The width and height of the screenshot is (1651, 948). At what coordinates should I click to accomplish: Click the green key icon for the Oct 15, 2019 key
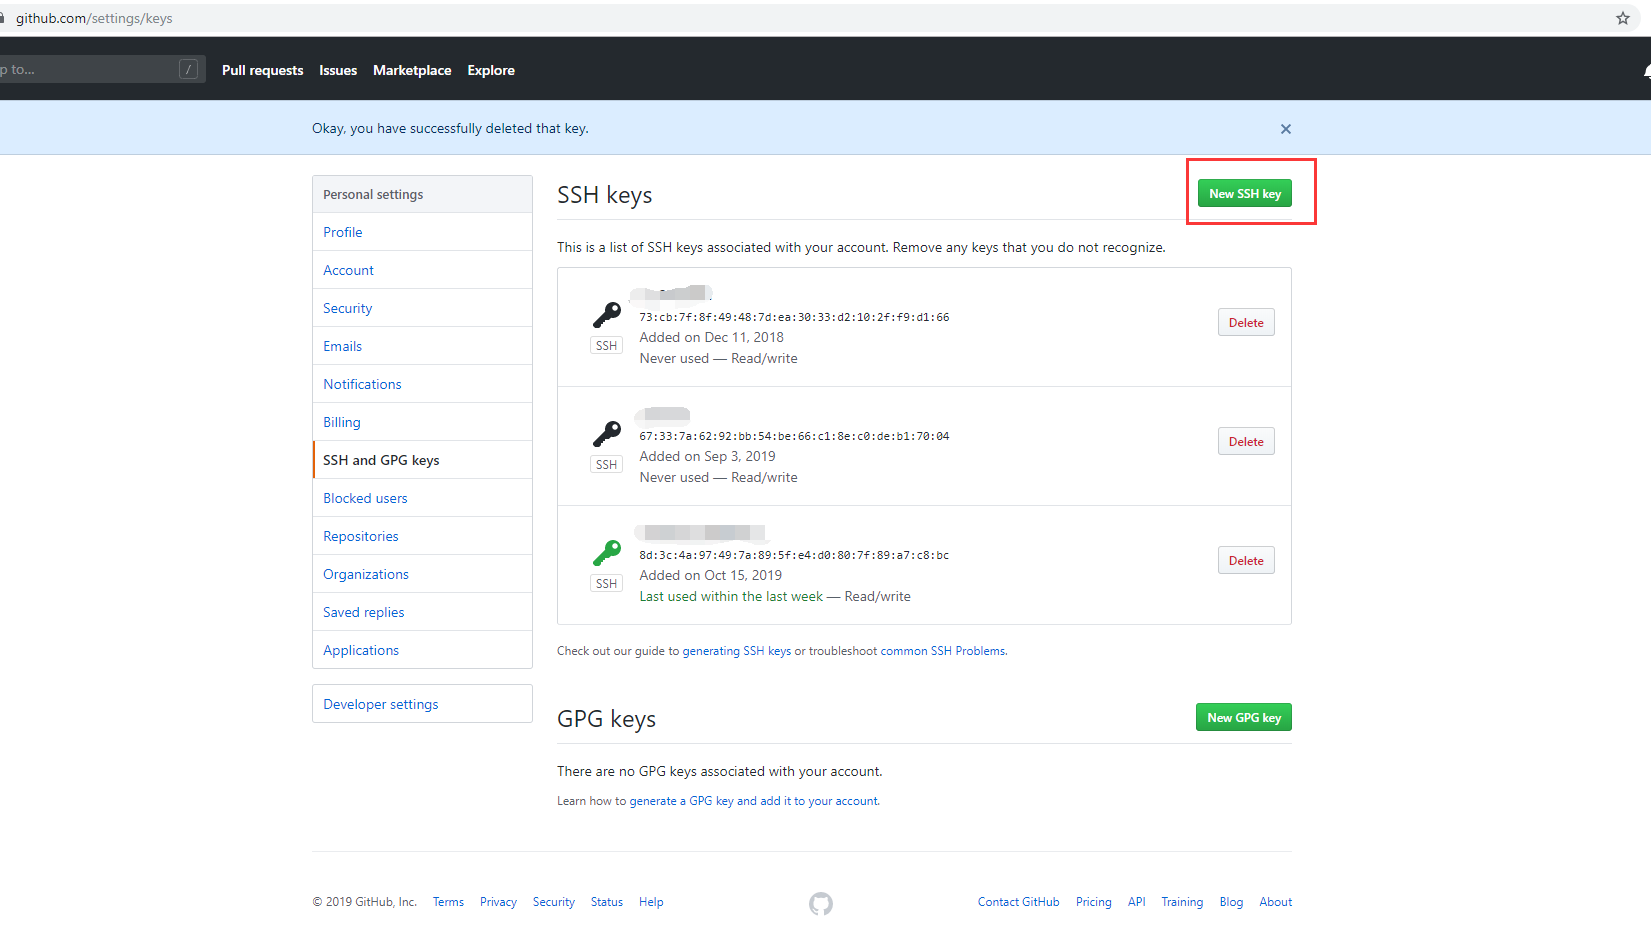[x=607, y=553]
